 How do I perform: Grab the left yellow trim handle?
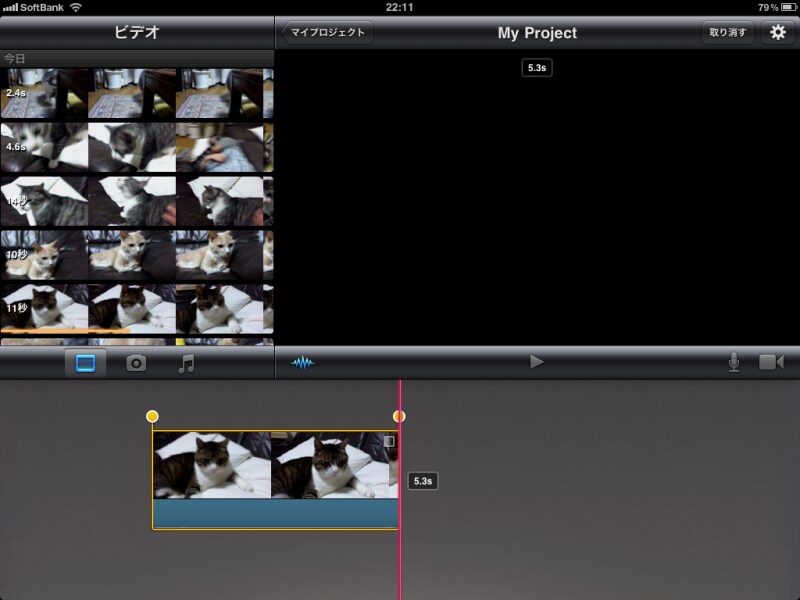(152, 416)
